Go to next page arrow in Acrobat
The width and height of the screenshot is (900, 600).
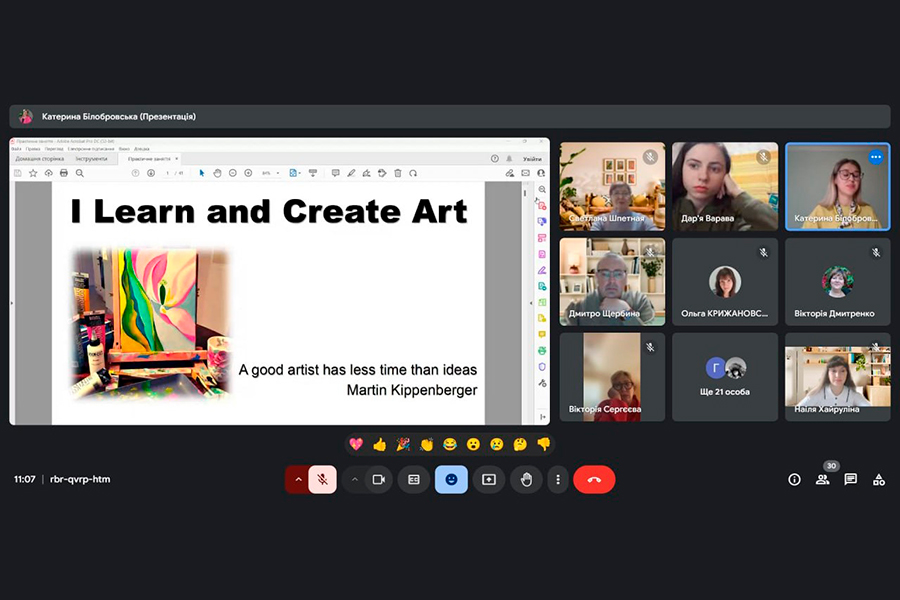(x=151, y=173)
